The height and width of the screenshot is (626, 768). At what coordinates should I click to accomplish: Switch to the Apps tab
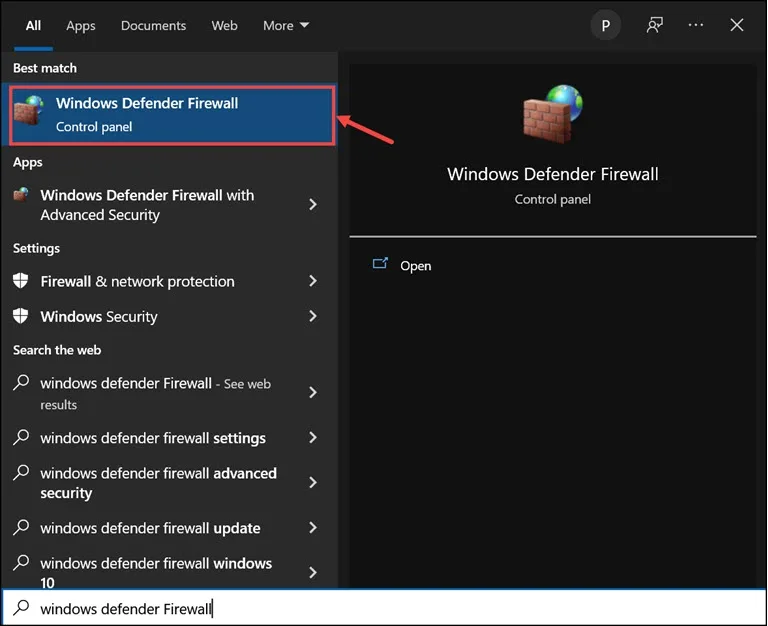(x=81, y=26)
